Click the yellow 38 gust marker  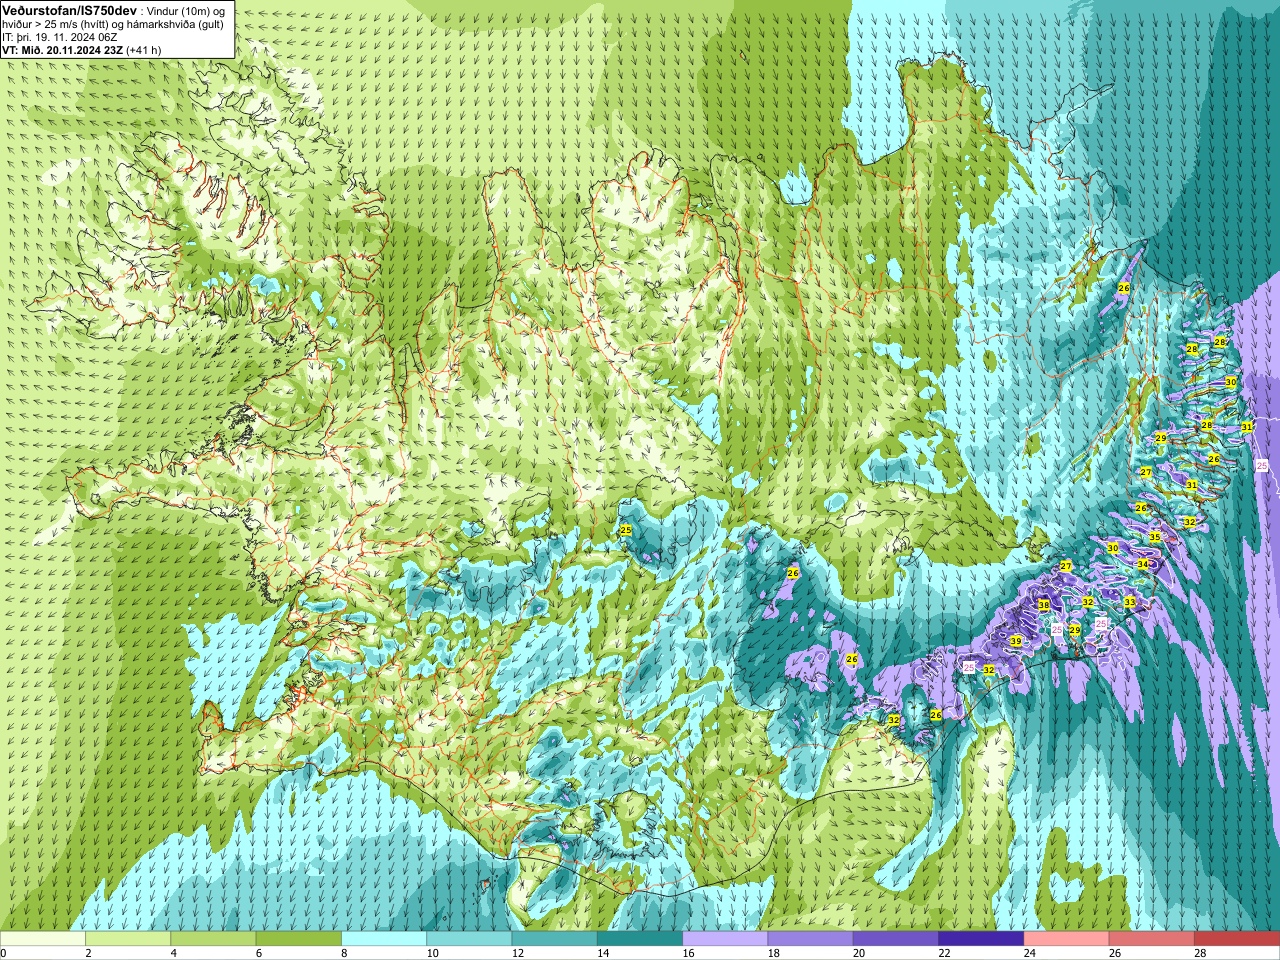(1044, 605)
